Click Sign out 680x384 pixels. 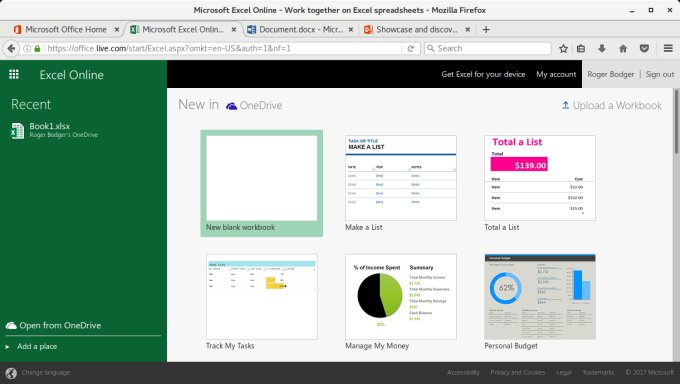point(660,74)
